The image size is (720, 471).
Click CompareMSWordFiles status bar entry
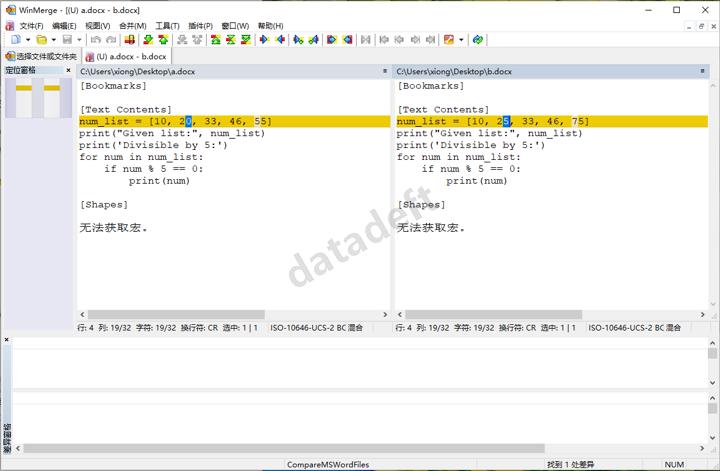click(x=328, y=465)
